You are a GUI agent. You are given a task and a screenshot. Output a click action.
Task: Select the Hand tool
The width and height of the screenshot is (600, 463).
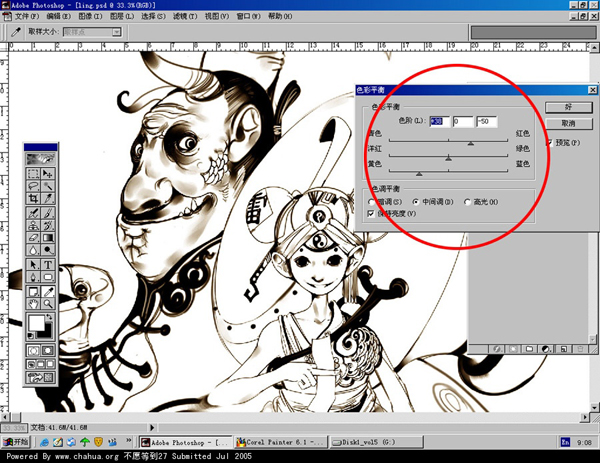(x=34, y=304)
